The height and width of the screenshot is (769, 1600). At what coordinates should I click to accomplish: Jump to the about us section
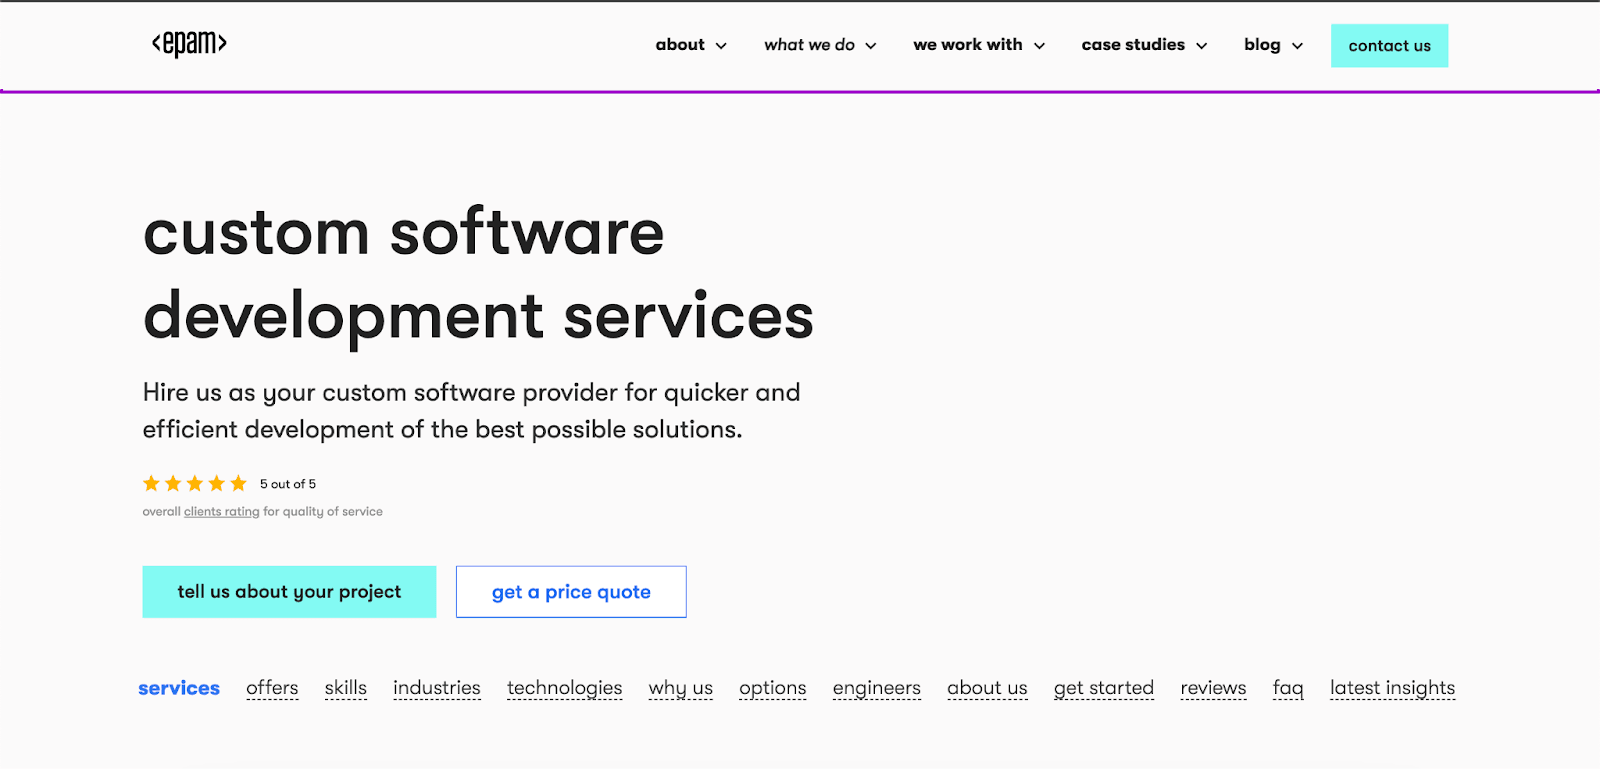987,688
